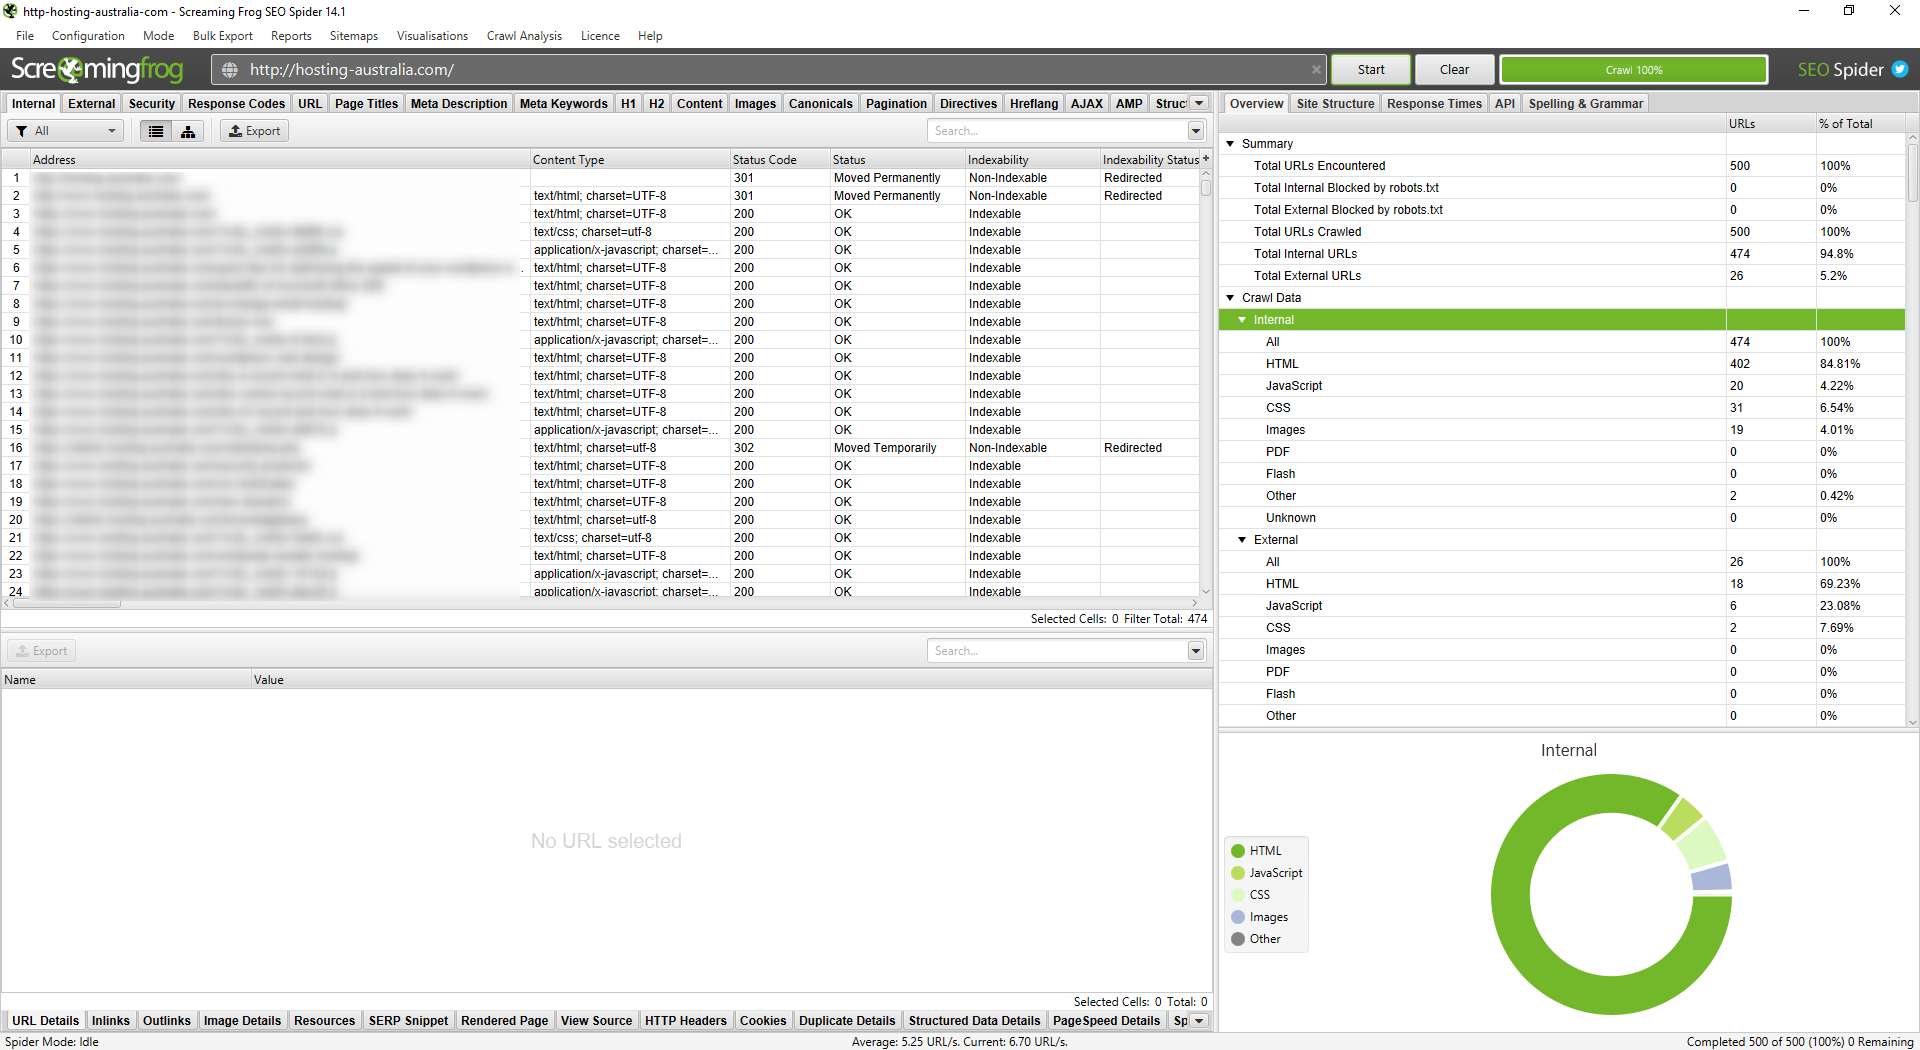Select Total URLs Crawled row
The height and width of the screenshot is (1050, 1920).
(x=1562, y=232)
